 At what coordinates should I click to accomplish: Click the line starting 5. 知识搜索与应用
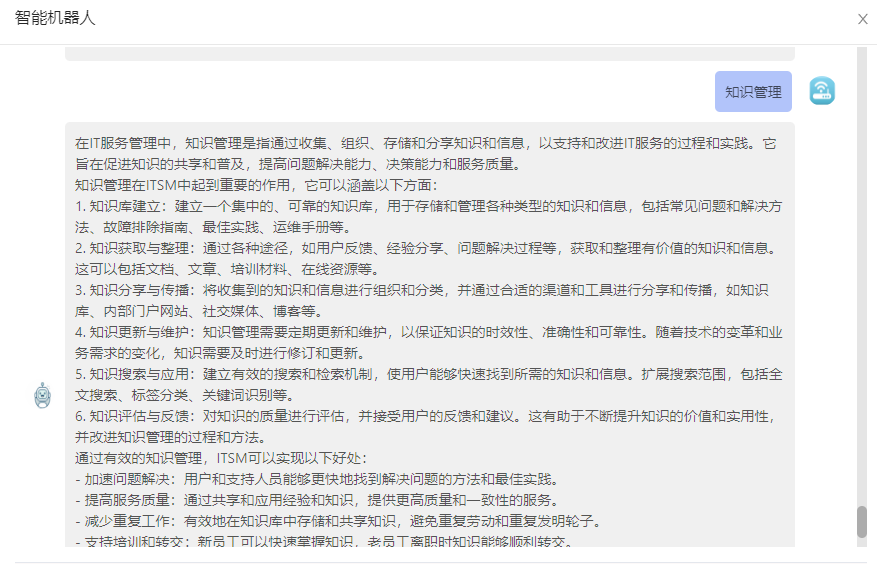428,374
